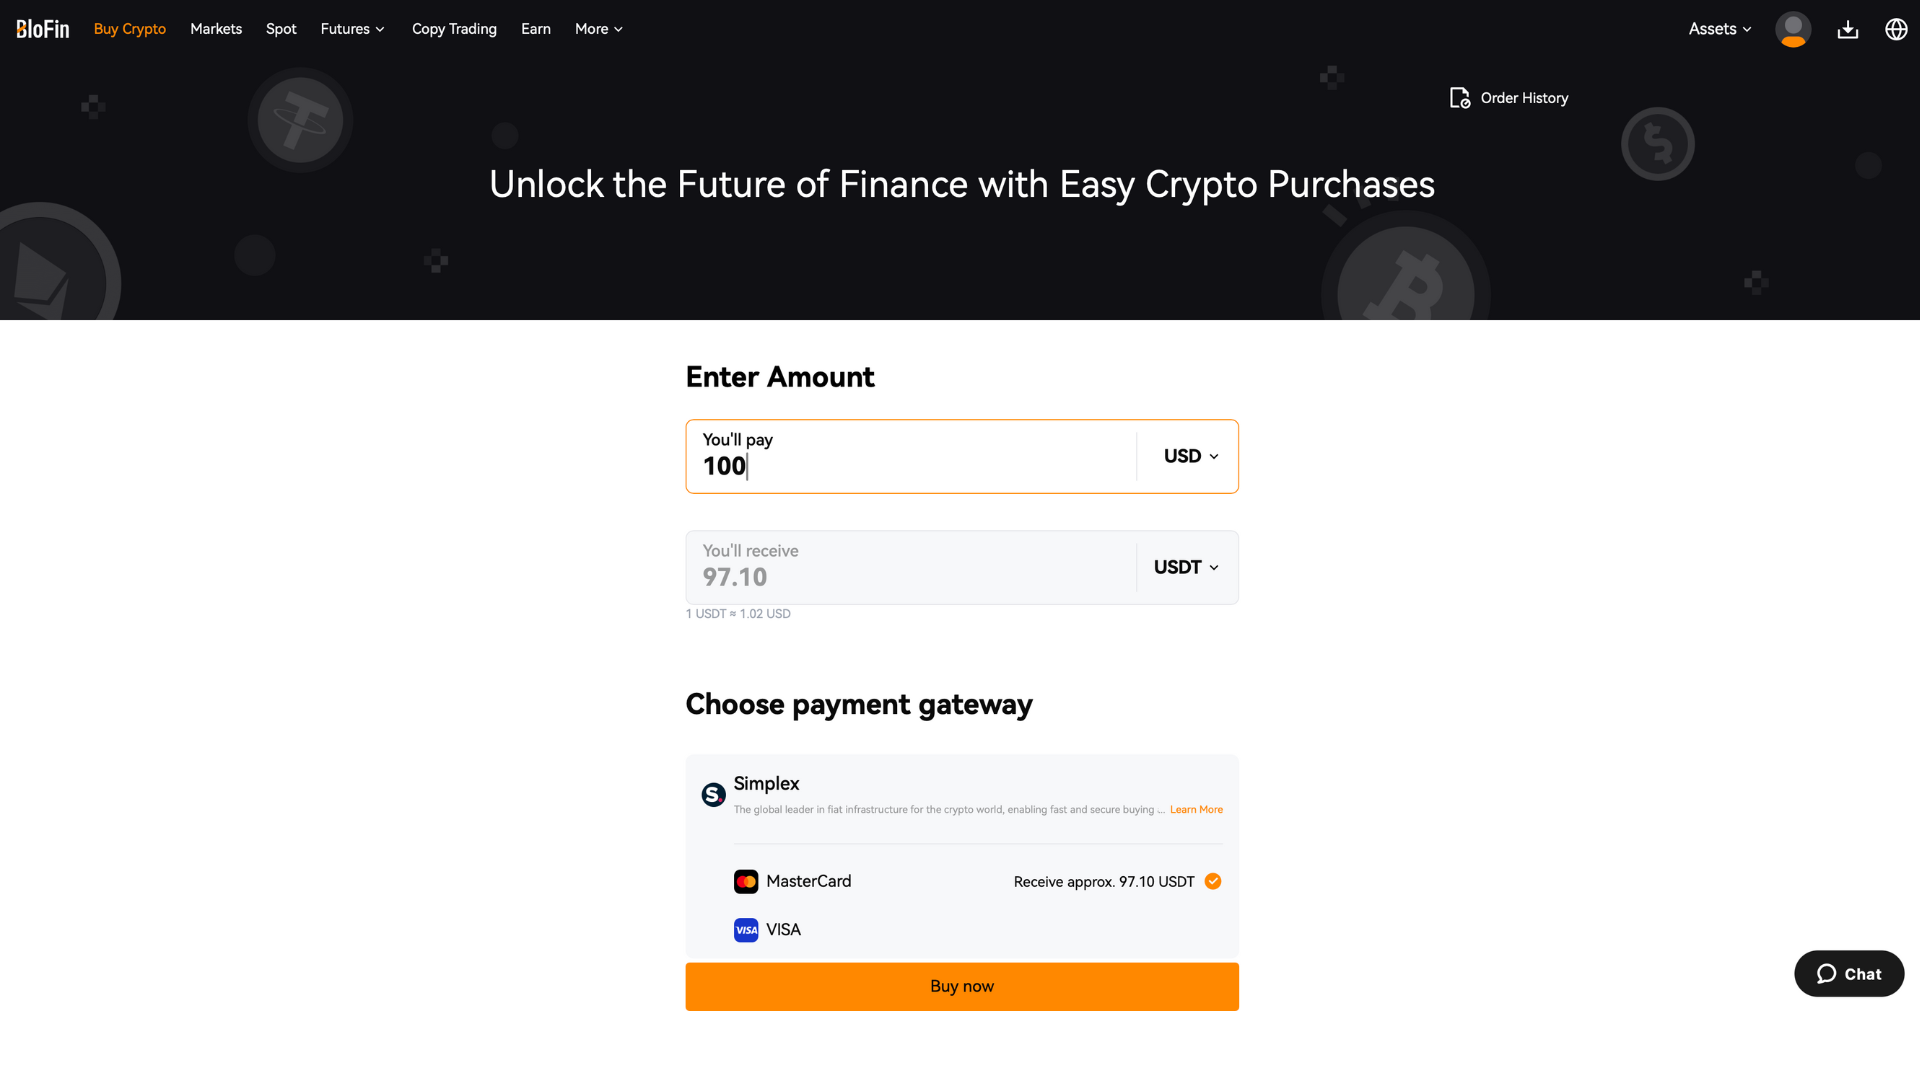This screenshot has height=1080, width=1920.
Task: Expand the USDT receive currency dropdown
Action: [x=1184, y=567]
